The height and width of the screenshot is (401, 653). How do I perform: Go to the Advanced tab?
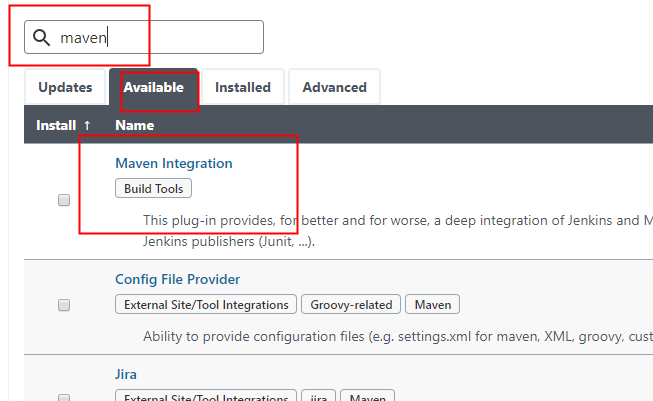334,87
